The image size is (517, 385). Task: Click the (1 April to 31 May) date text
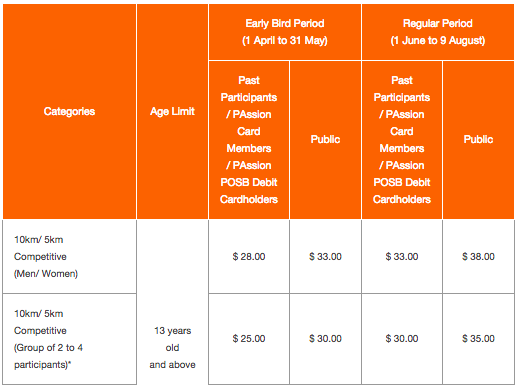click(285, 41)
